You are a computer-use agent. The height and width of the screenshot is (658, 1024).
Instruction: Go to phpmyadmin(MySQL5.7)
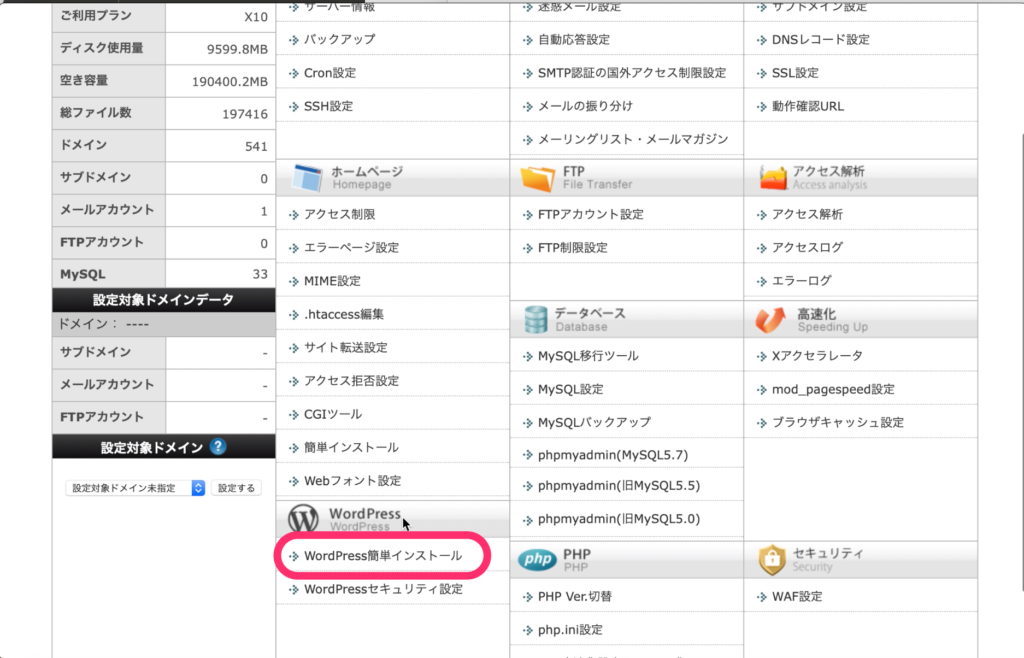[x=612, y=455]
